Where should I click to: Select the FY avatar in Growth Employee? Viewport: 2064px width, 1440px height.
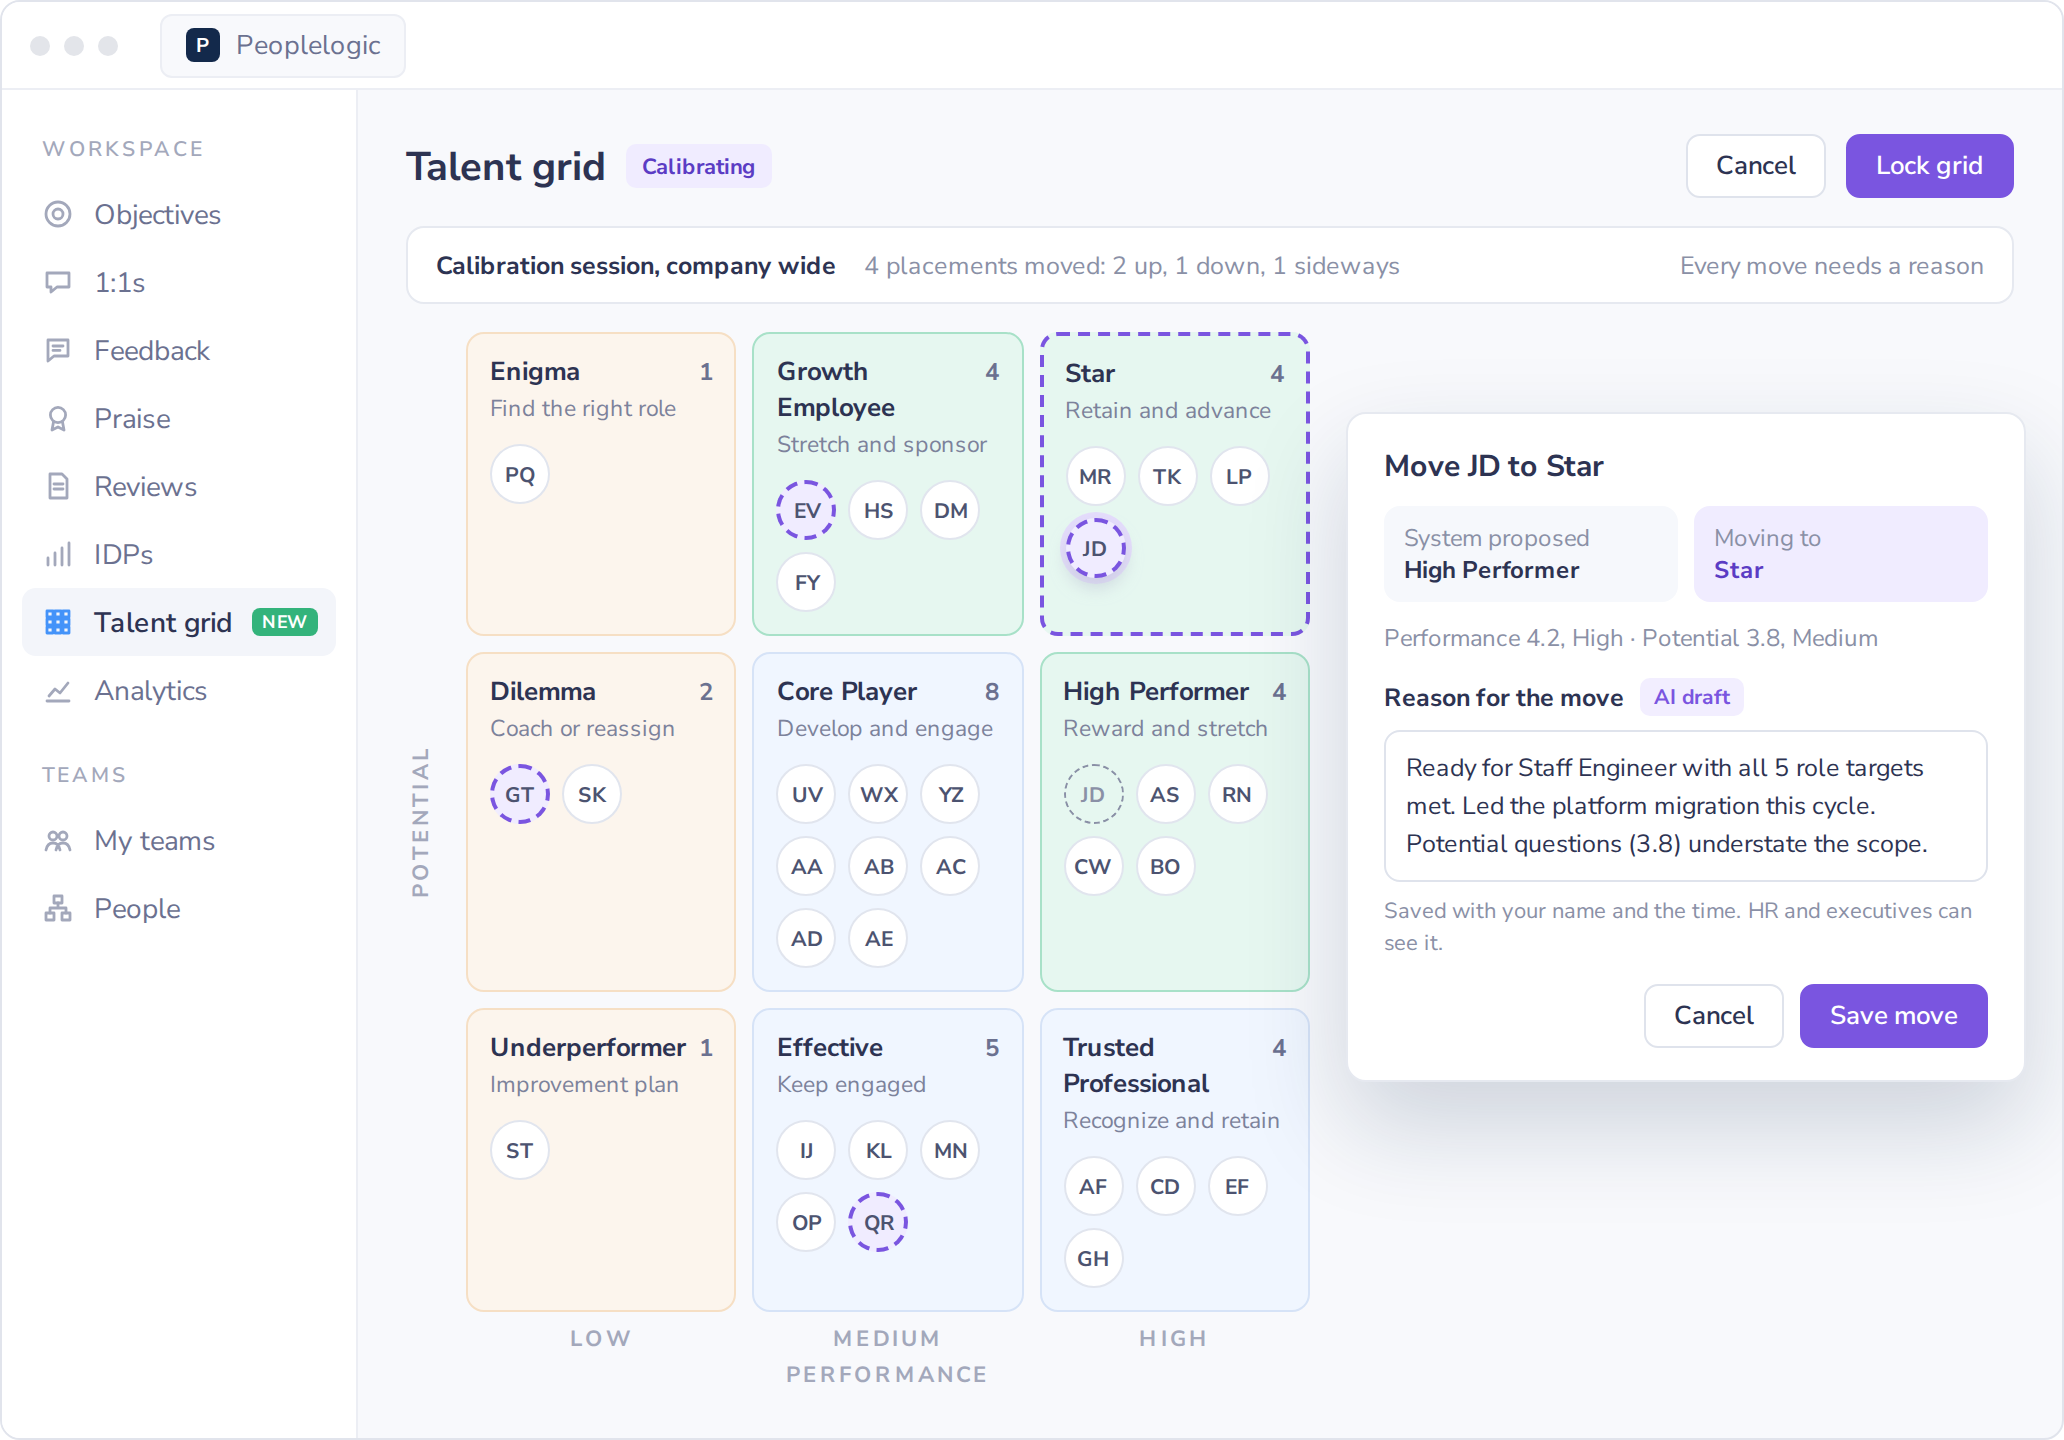[x=806, y=582]
